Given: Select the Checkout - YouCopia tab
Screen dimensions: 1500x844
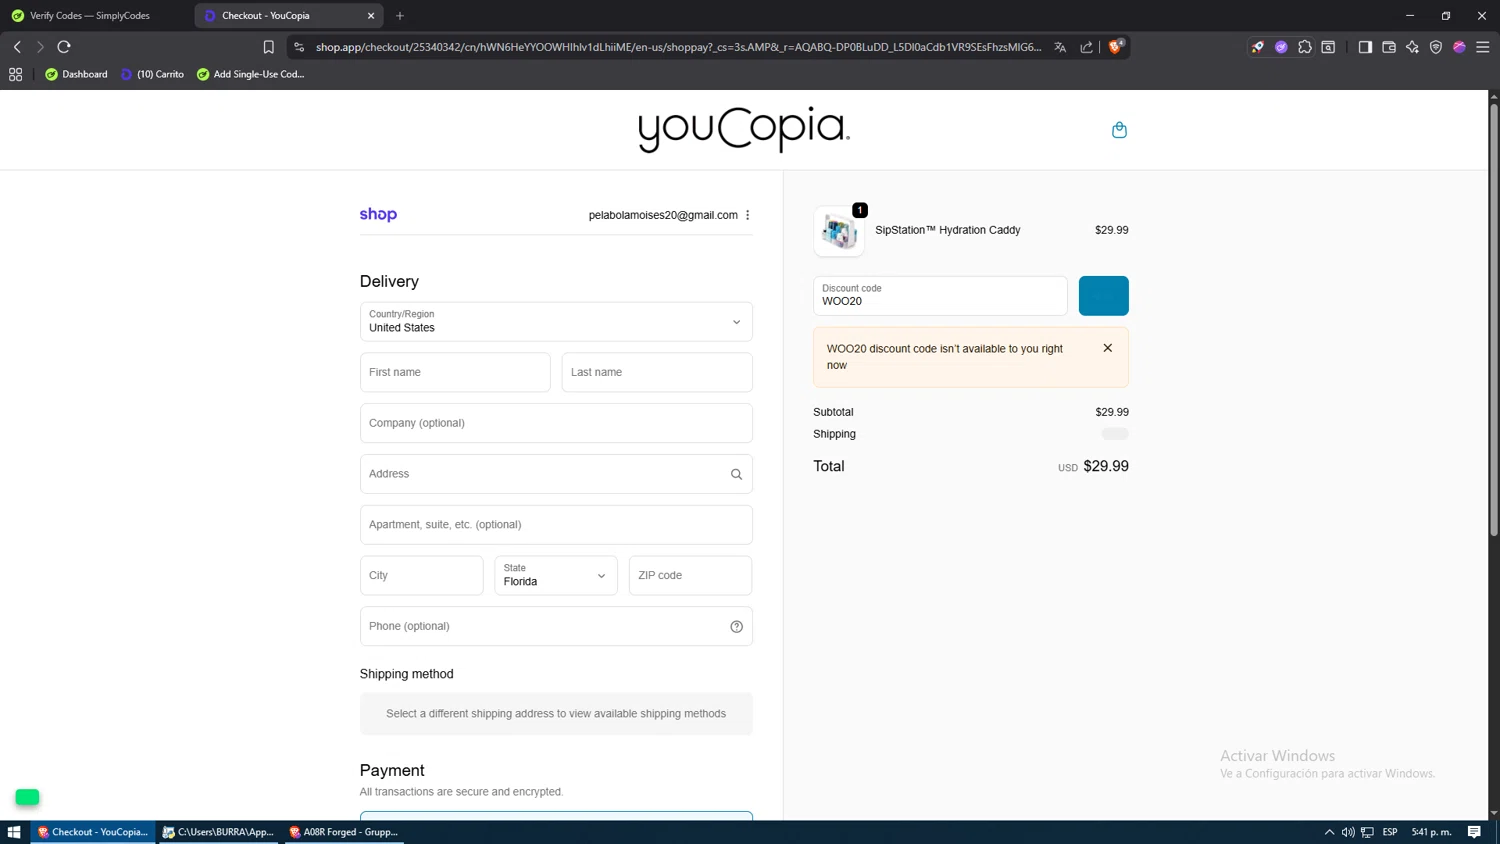Looking at the screenshot, I should pos(289,16).
